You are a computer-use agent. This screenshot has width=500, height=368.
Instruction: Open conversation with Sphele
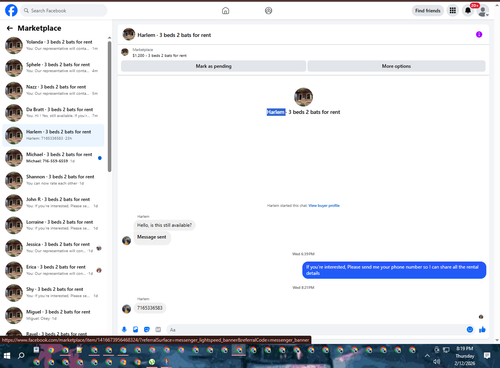point(53,68)
